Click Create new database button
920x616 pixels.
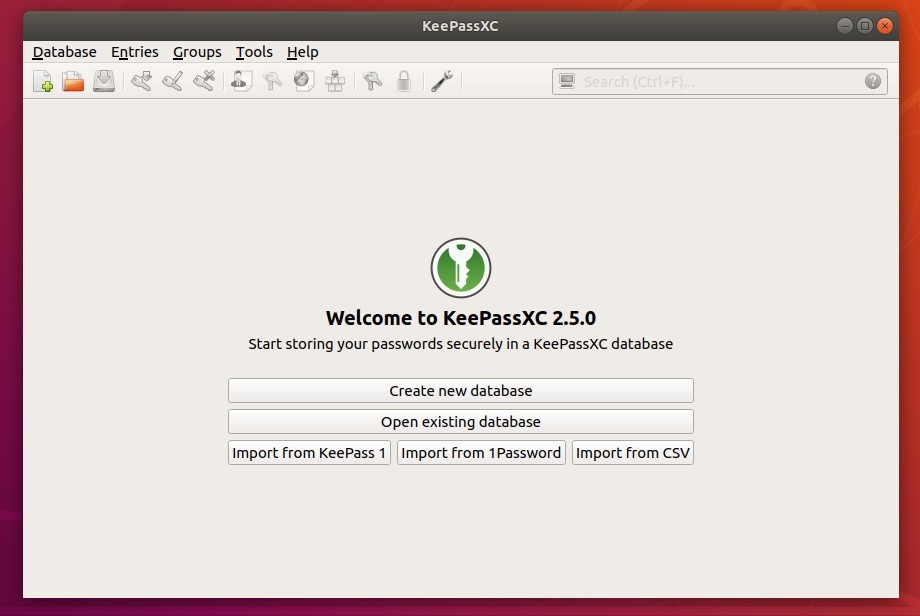pyautogui.click(x=461, y=391)
